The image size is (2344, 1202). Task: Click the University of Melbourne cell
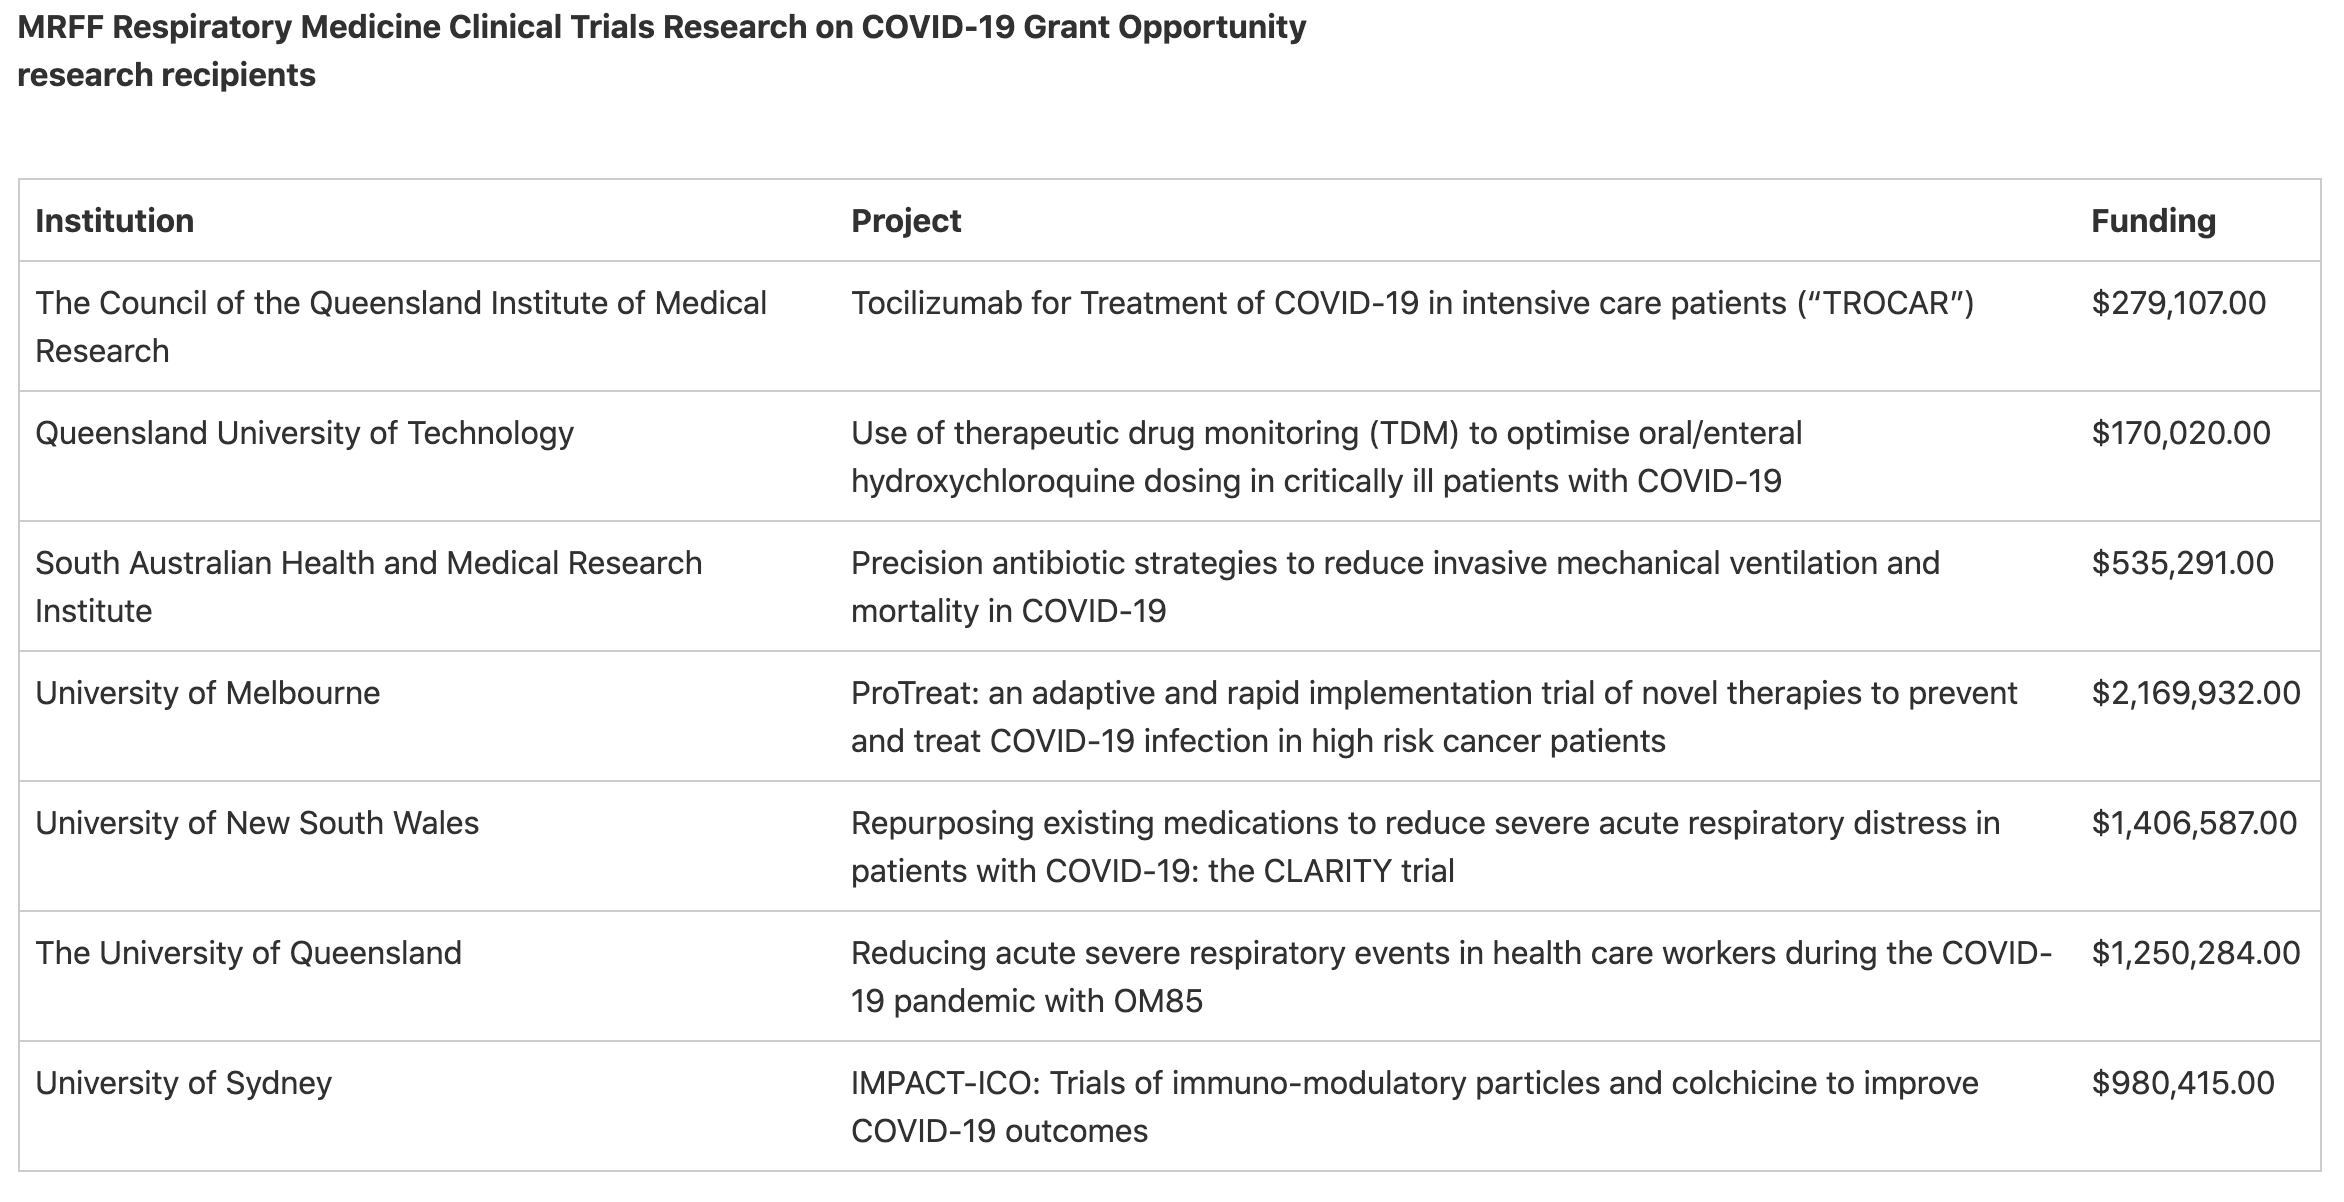(208, 693)
